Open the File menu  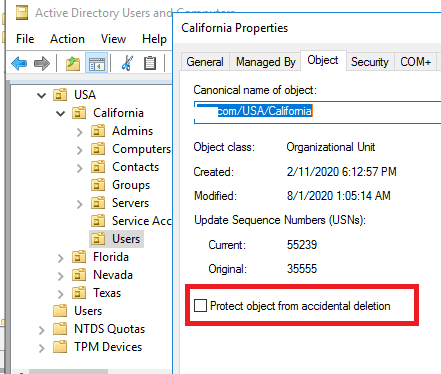tap(25, 39)
